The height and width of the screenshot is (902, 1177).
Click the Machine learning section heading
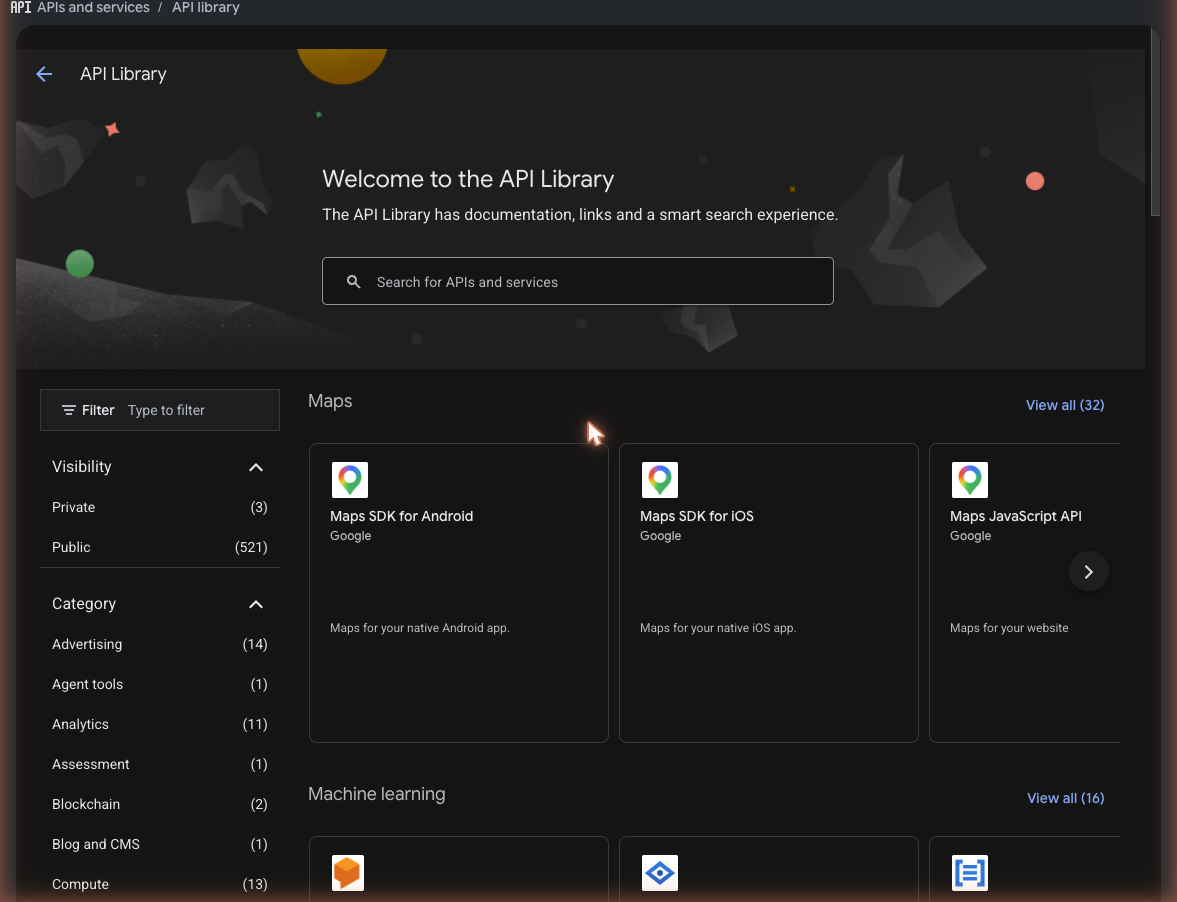tap(377, 794)
